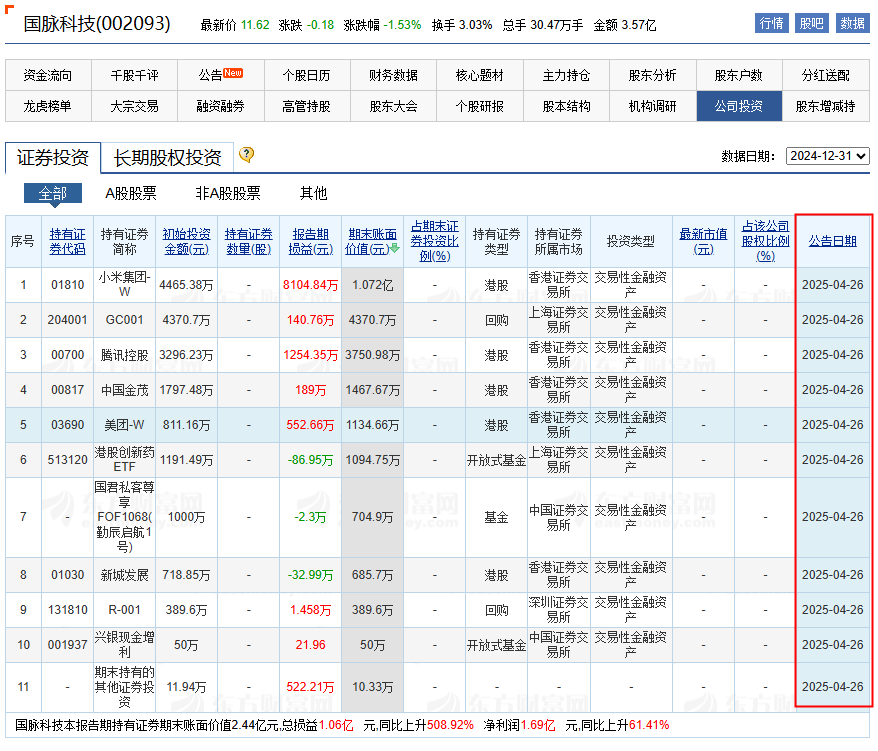Open the 机构调研 menu item
Image resolution: width=878 pixels, height=751 pixels.
652,106
